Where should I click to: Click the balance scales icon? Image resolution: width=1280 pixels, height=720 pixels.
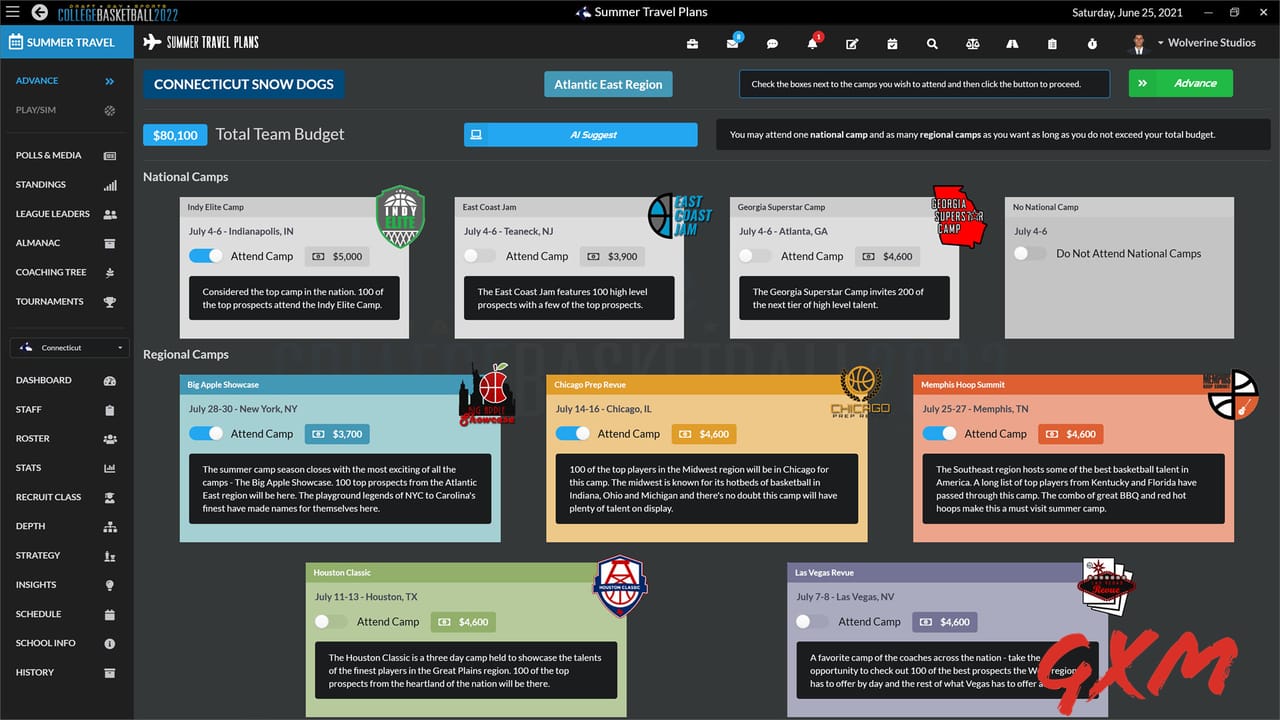coord(972,44)
